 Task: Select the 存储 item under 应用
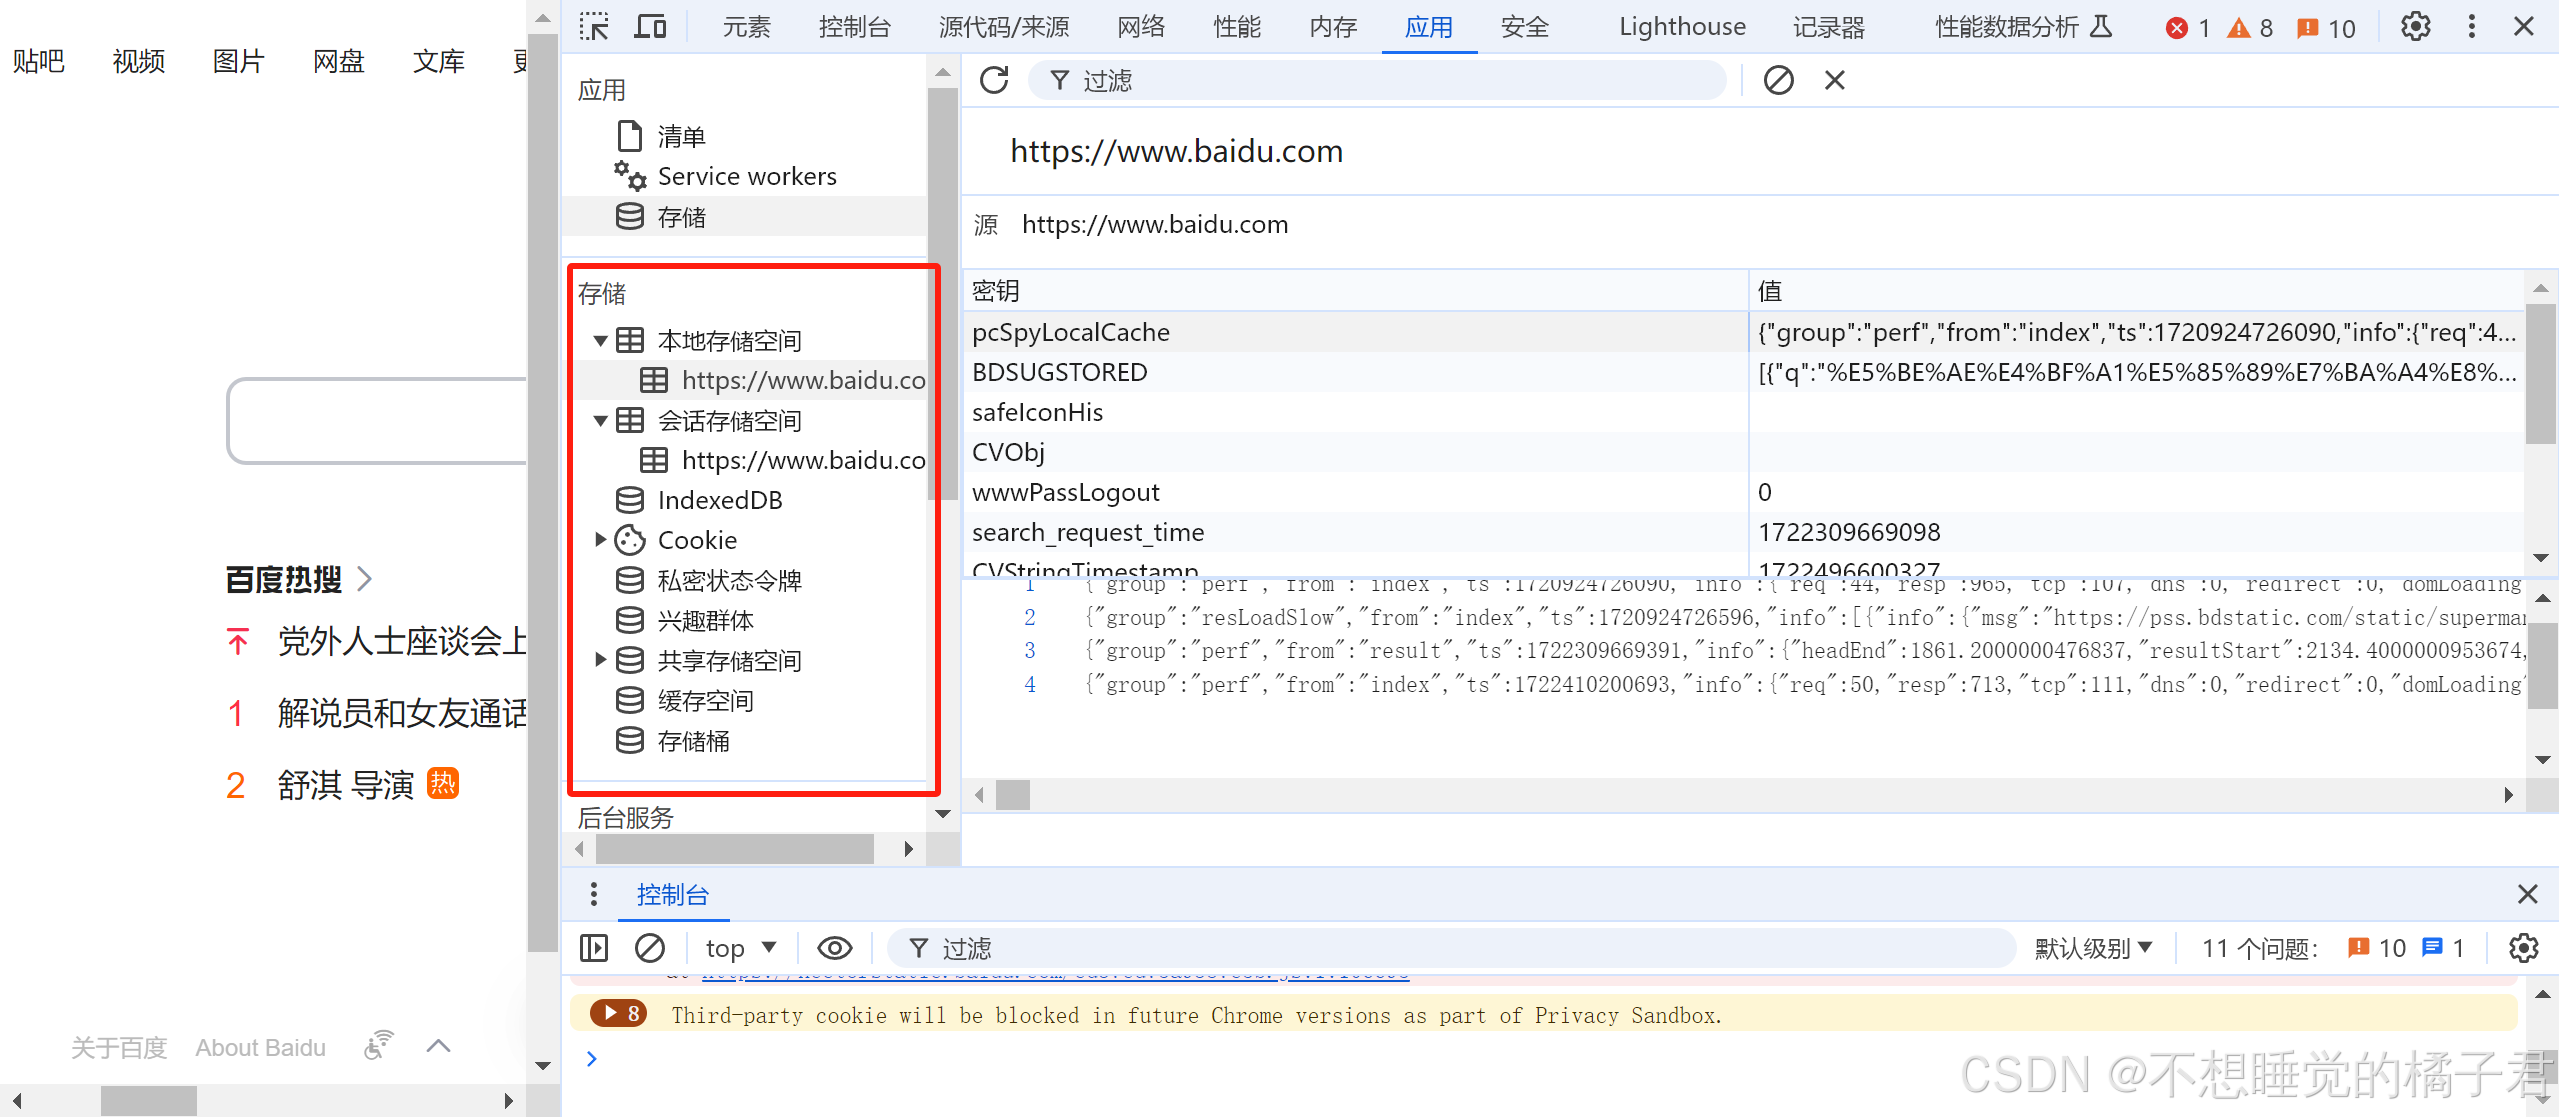[x=681, y=216]
